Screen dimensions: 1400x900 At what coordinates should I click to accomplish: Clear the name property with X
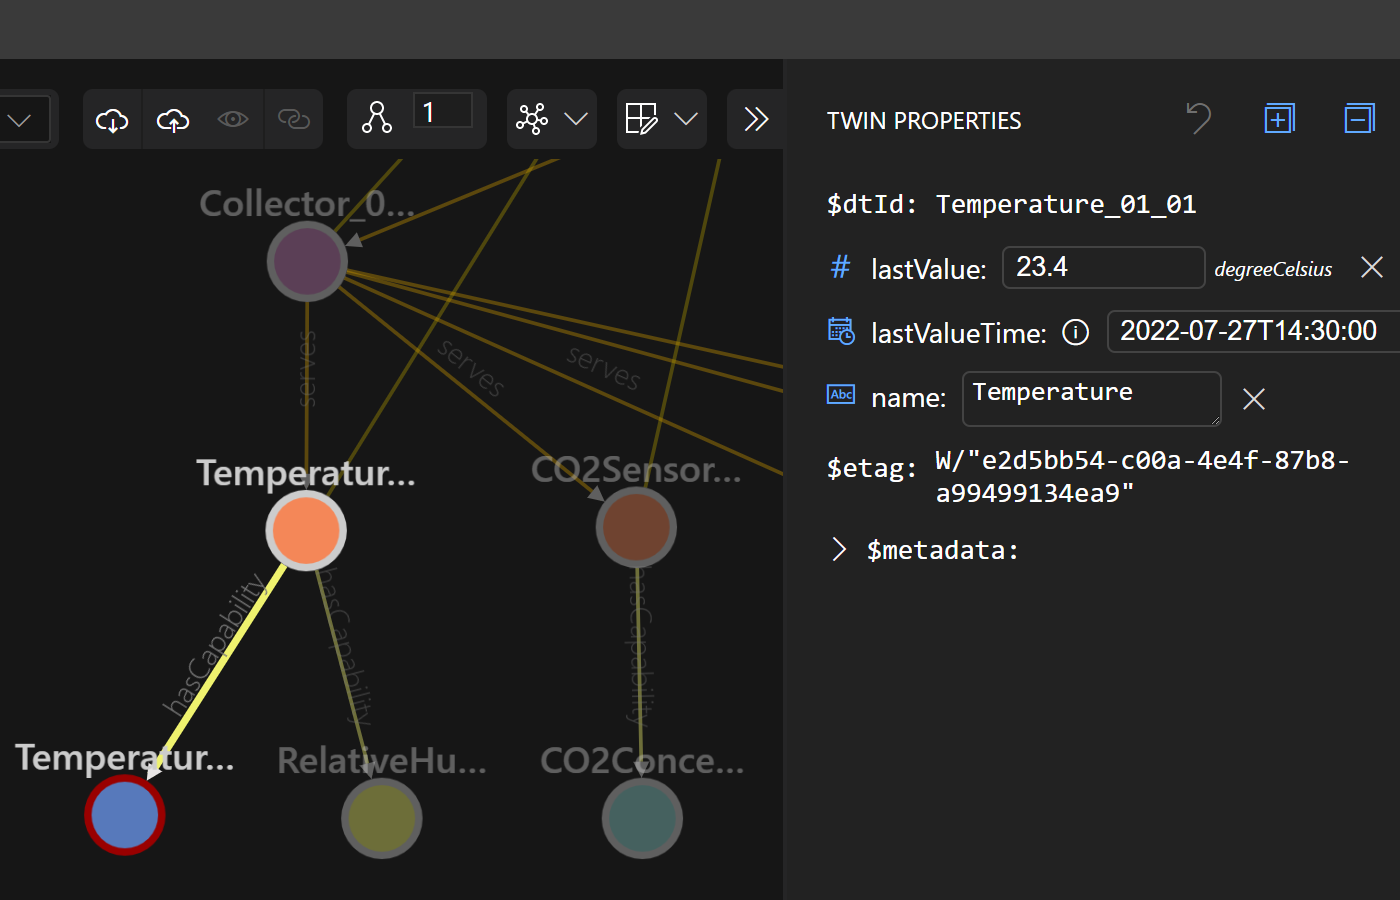(1253, 399)
